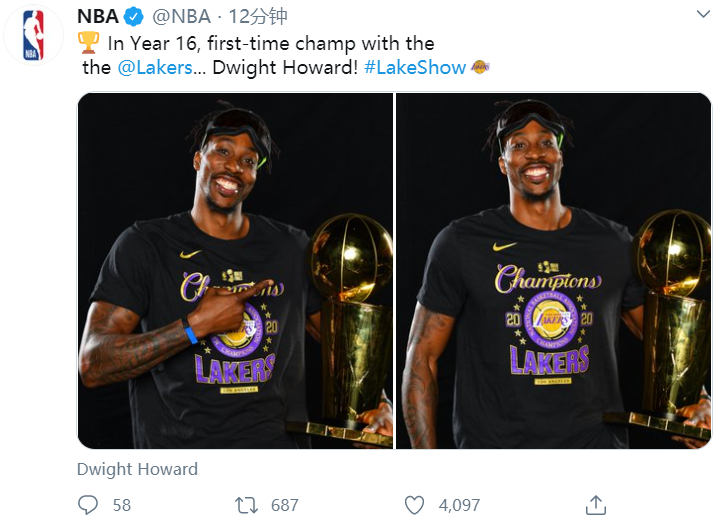
Task: Click the @NBA handle text
Action: point(184,17)
